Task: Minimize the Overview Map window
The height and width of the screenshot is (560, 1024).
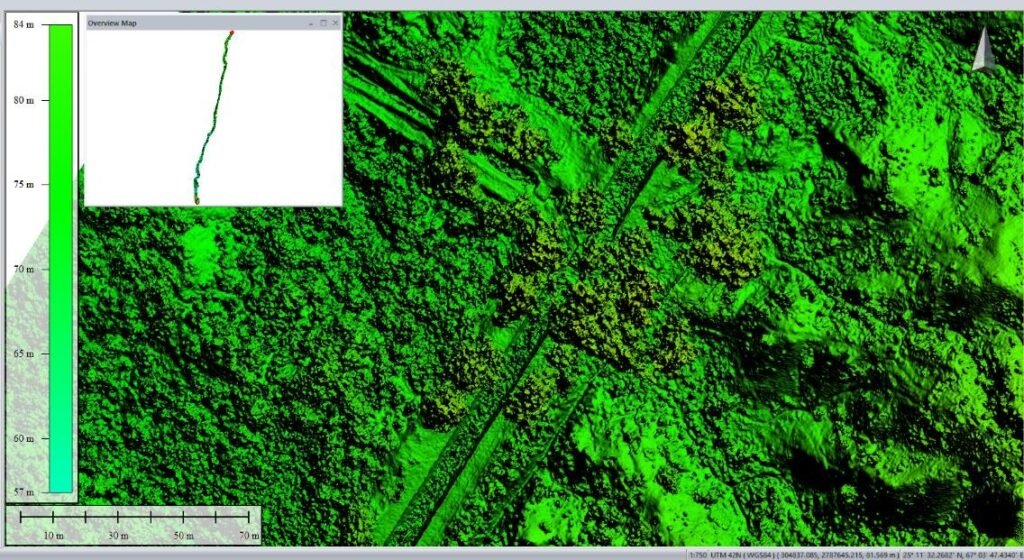Action: point(311,22)
